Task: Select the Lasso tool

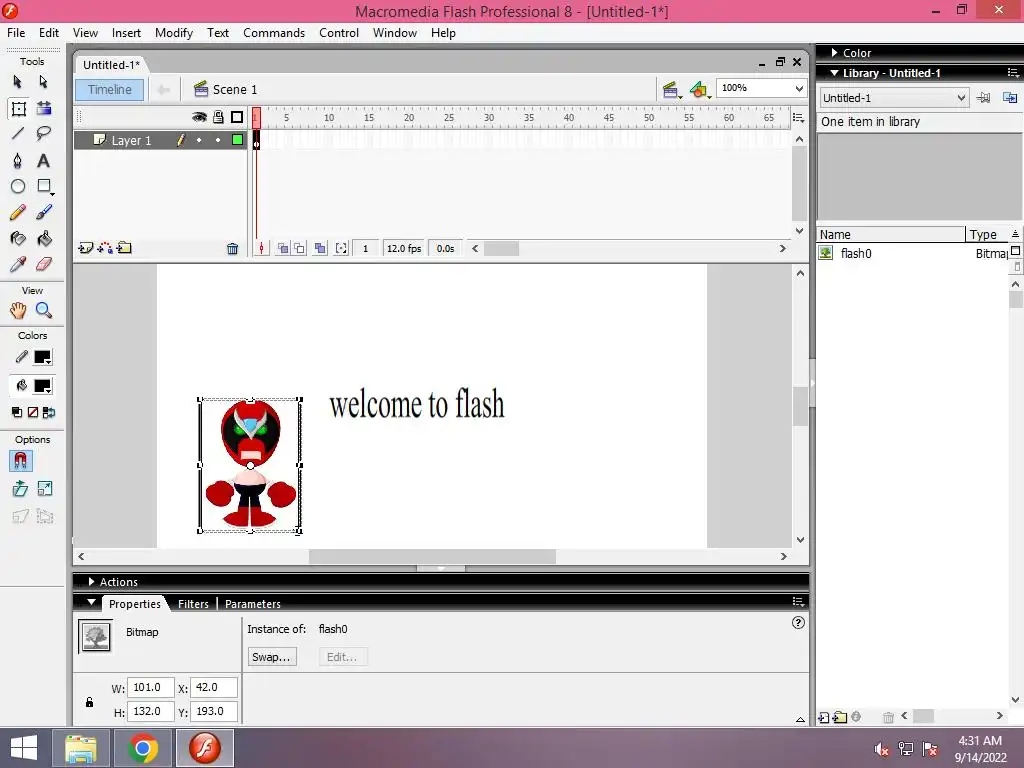Action: pos(44,134)
